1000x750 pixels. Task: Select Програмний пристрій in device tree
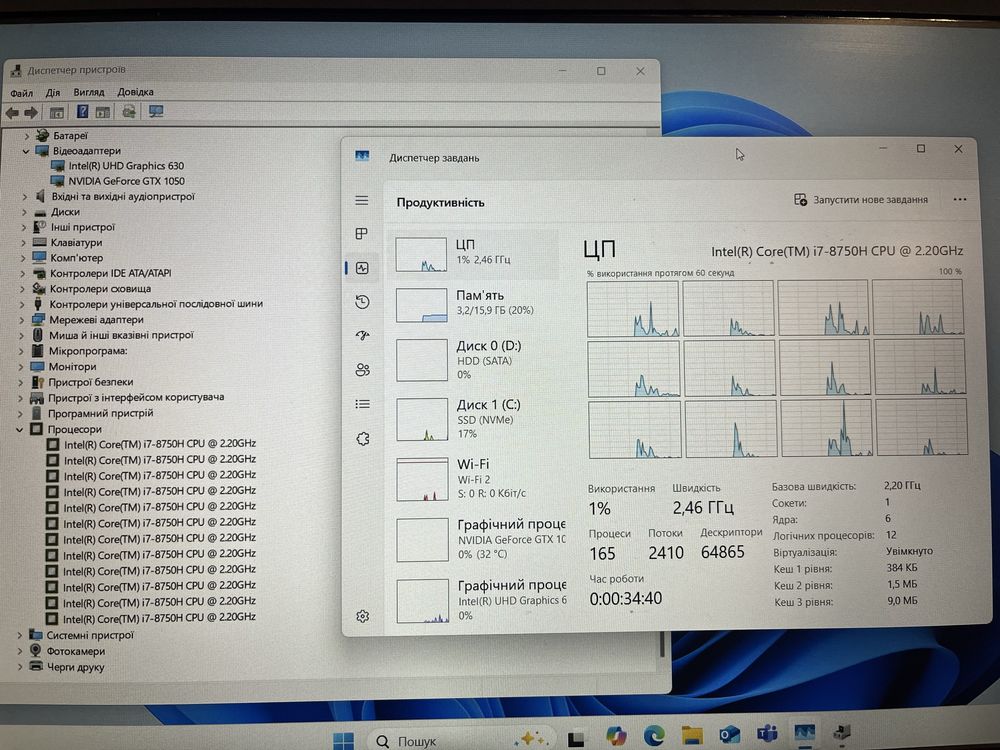(100, 413)
